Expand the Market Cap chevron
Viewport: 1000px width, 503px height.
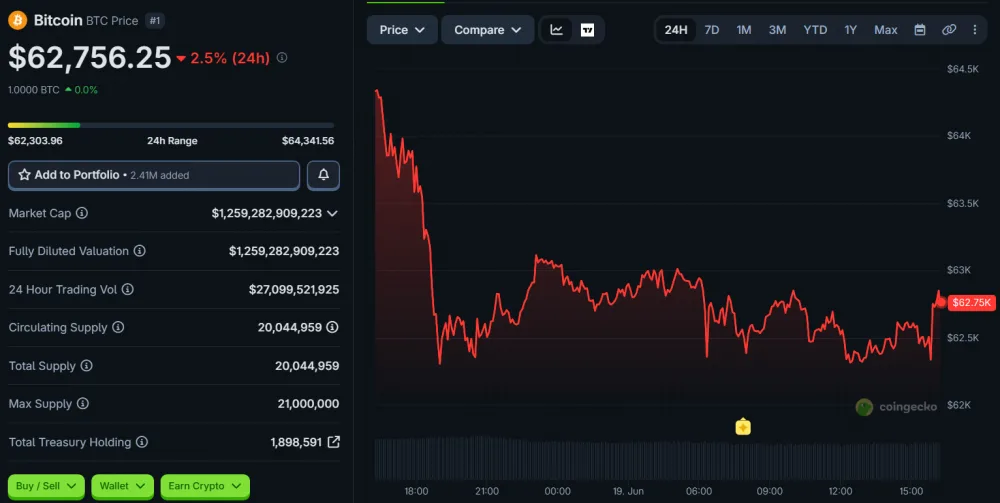coord(332,214)
